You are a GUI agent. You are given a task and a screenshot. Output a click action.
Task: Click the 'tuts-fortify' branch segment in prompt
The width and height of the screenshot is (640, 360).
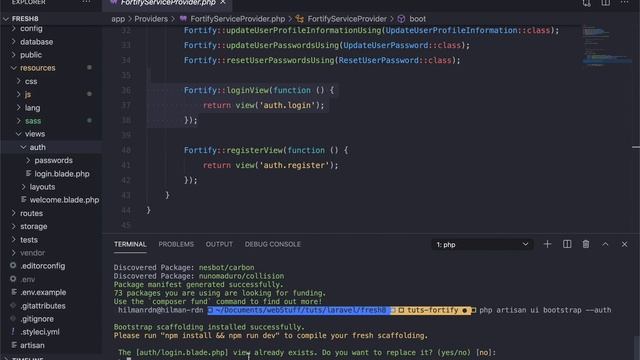(433, 310)
